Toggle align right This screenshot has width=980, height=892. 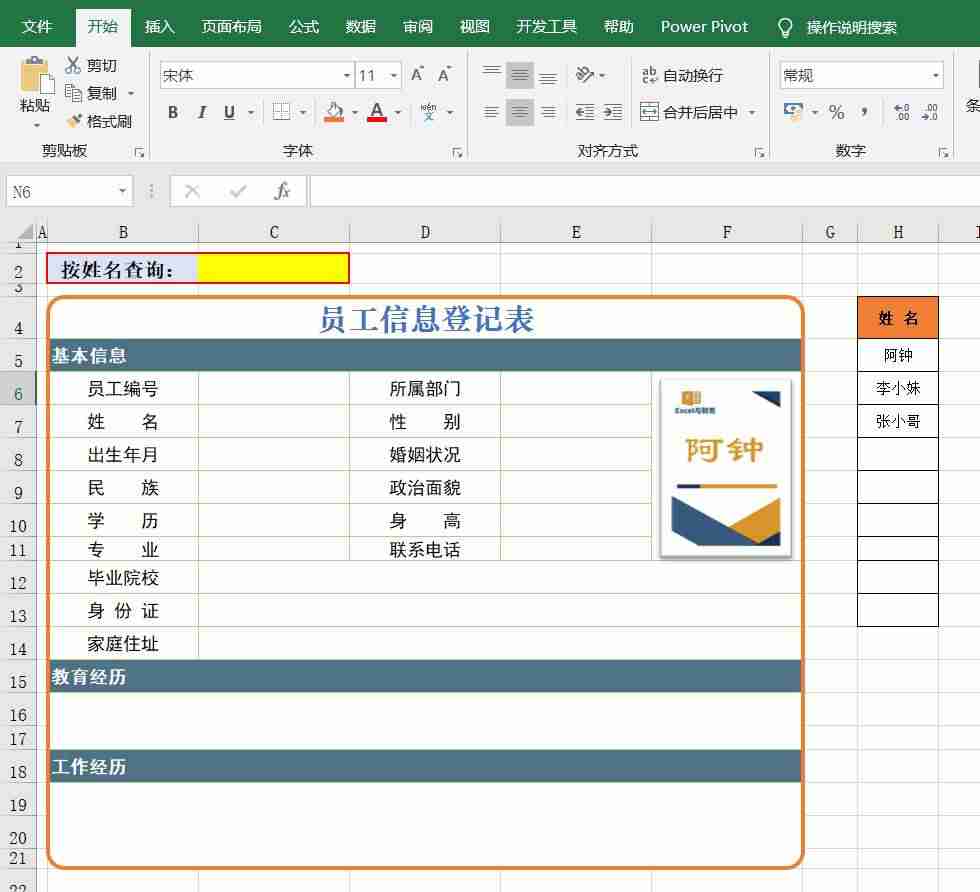click(548, 113)
